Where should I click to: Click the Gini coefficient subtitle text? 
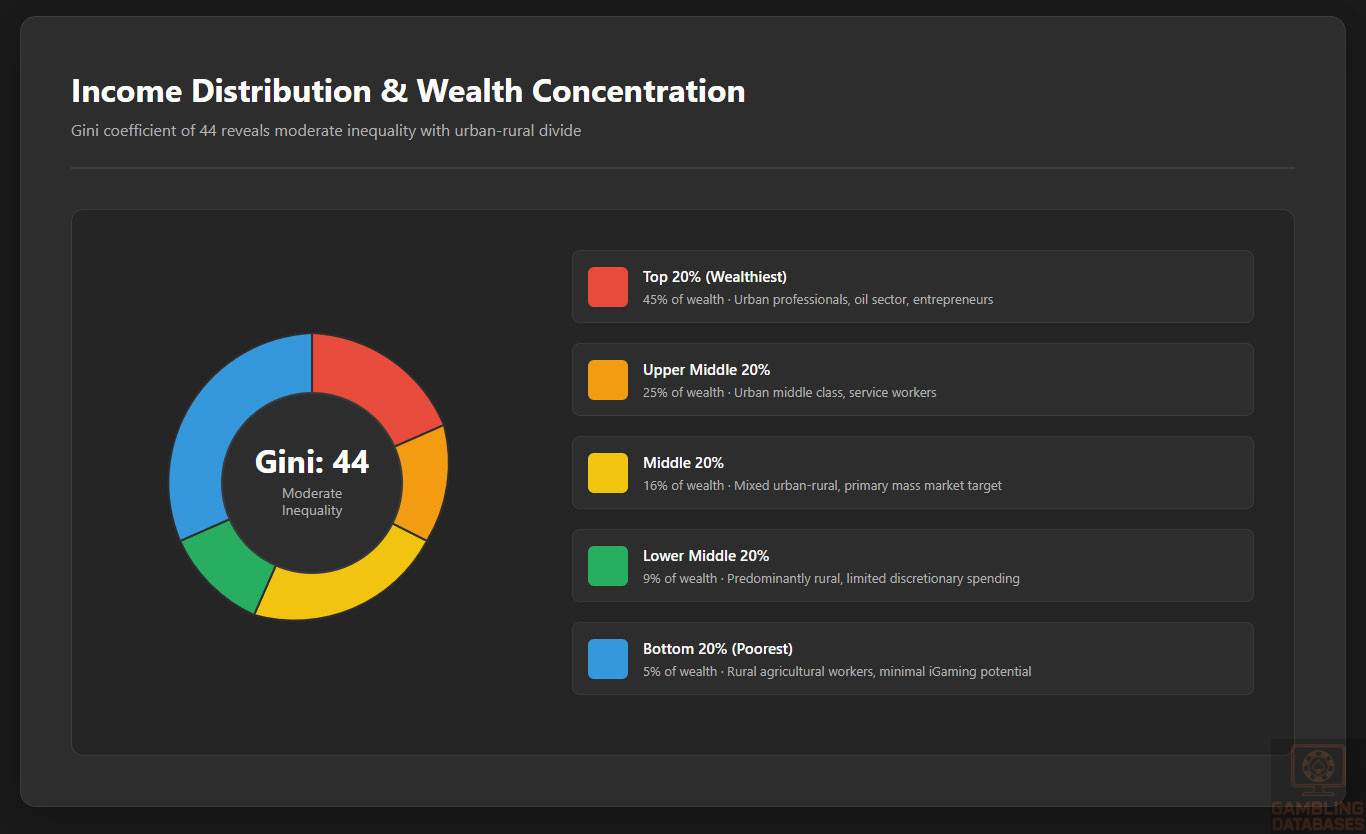click(x=326, y=131)
